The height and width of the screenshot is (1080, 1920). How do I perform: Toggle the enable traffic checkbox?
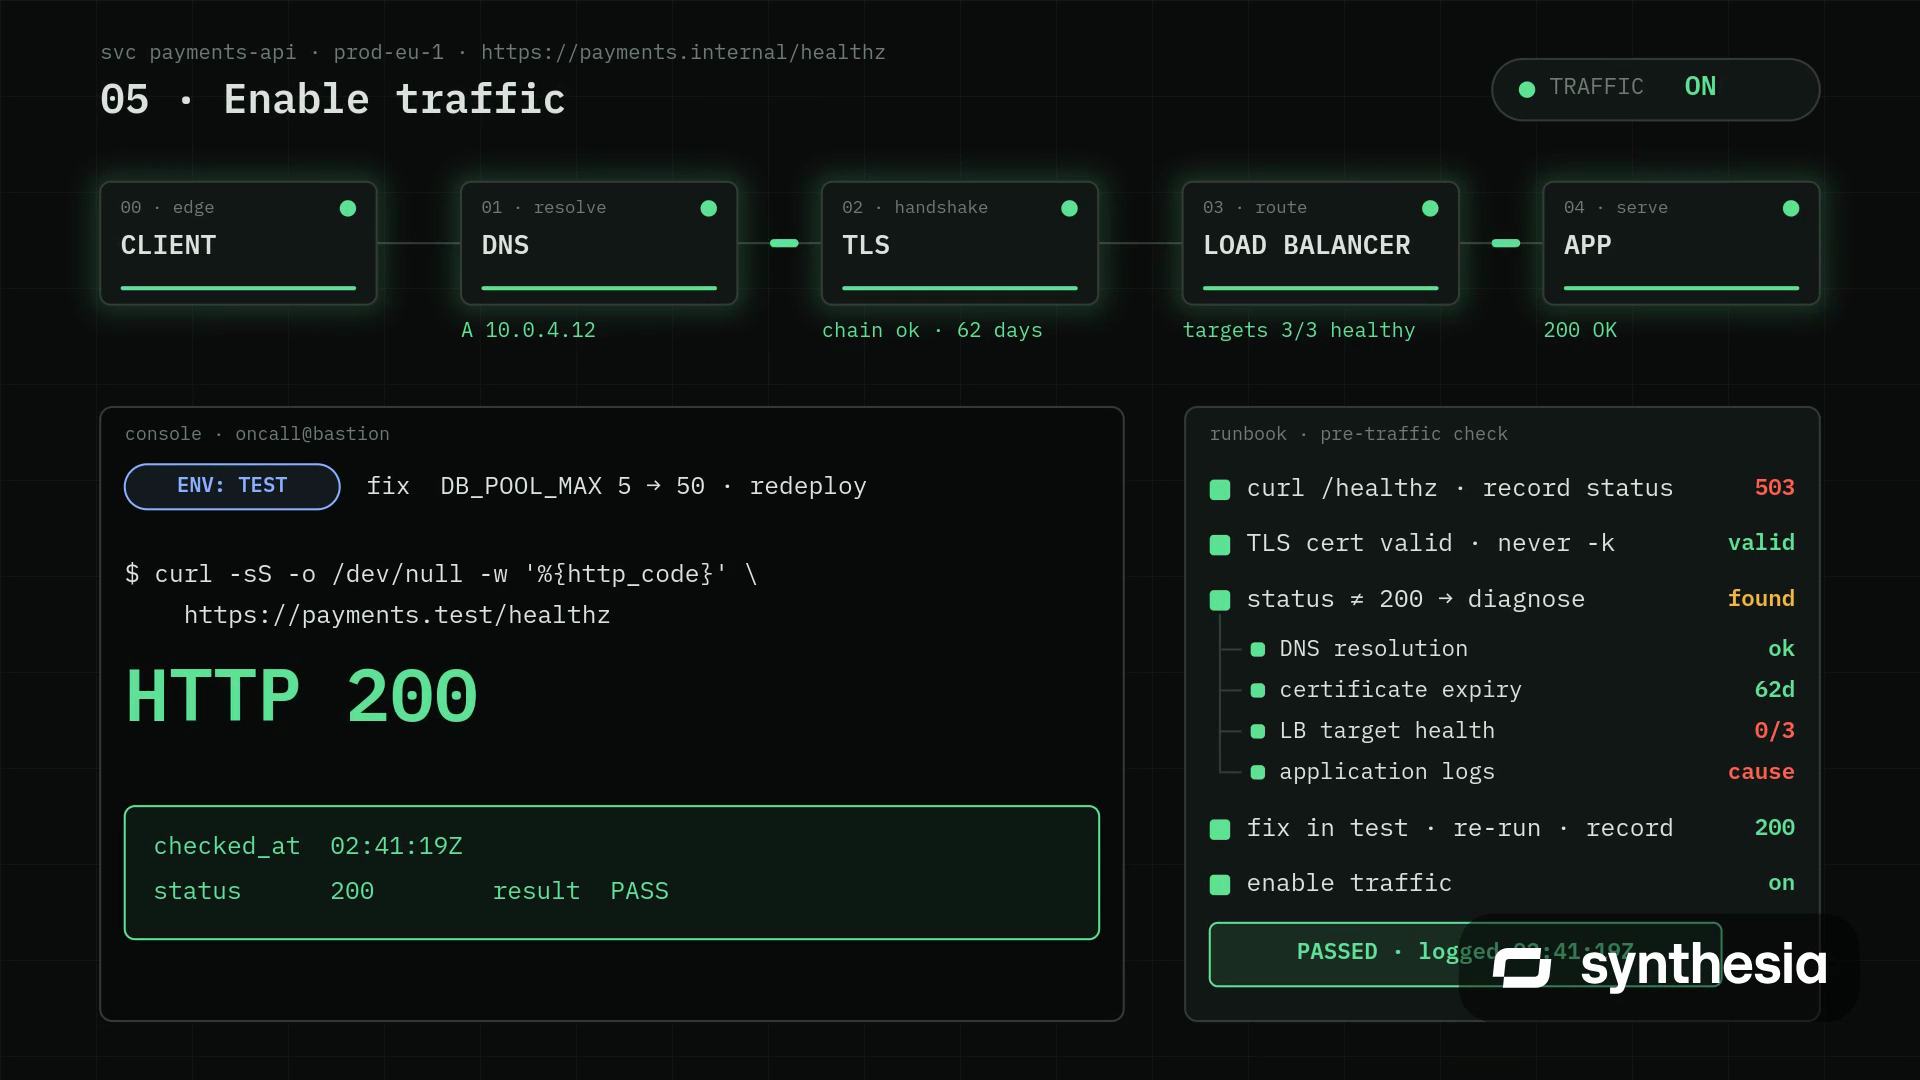pos(1220,885)
